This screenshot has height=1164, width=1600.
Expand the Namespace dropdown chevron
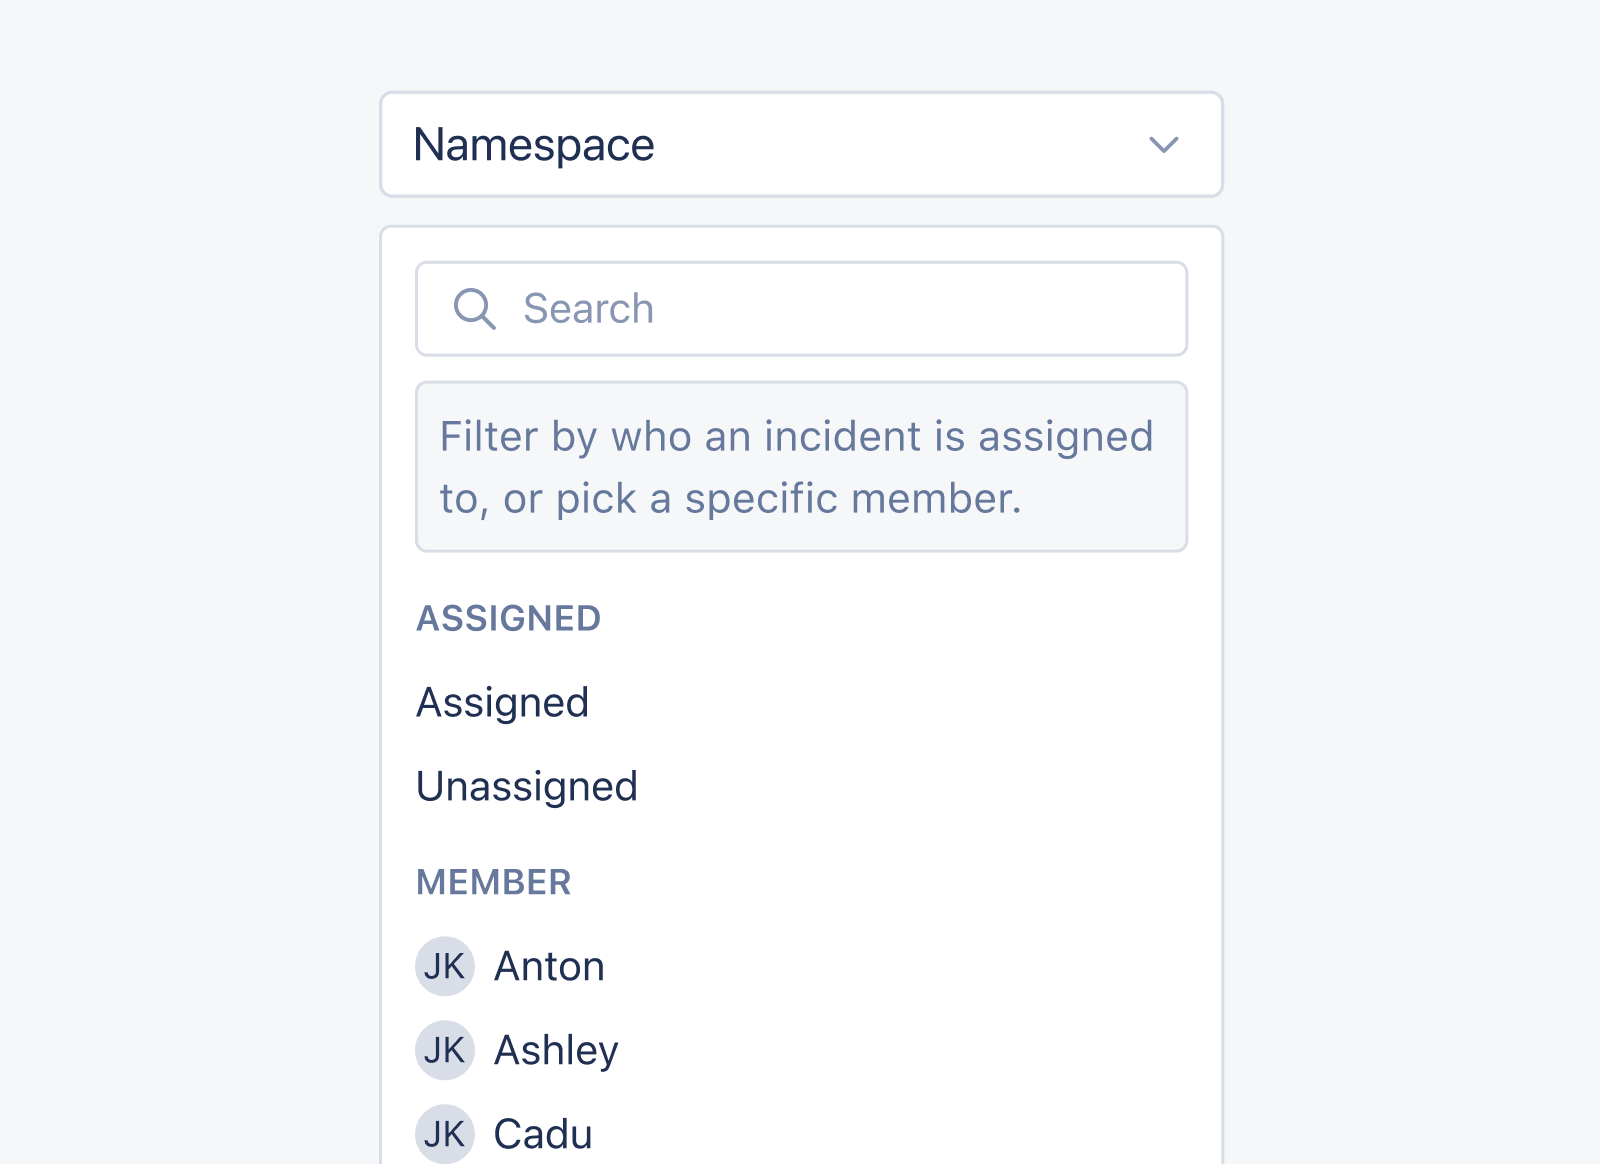tap(1164, 145)
